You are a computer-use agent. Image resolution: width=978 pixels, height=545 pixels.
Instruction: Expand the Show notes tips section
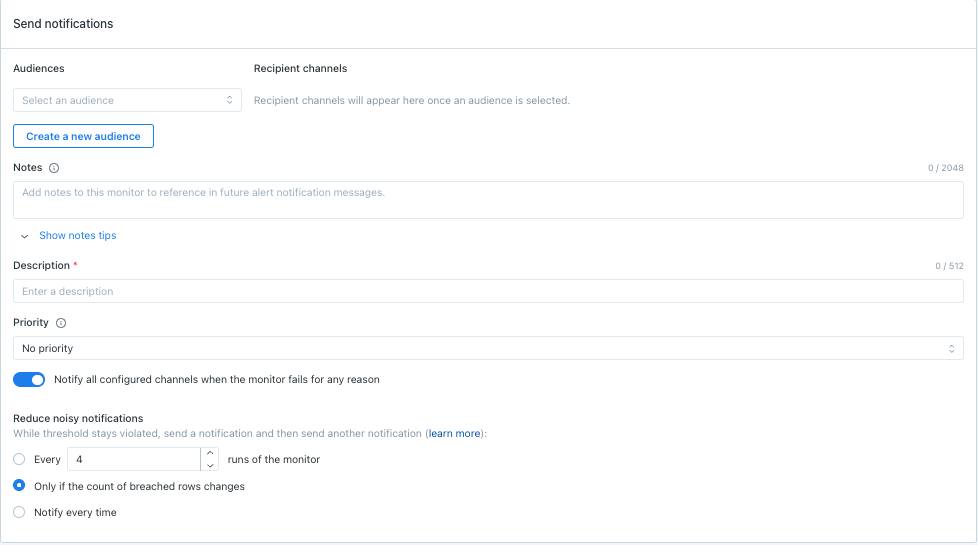[x=77, y=236]
